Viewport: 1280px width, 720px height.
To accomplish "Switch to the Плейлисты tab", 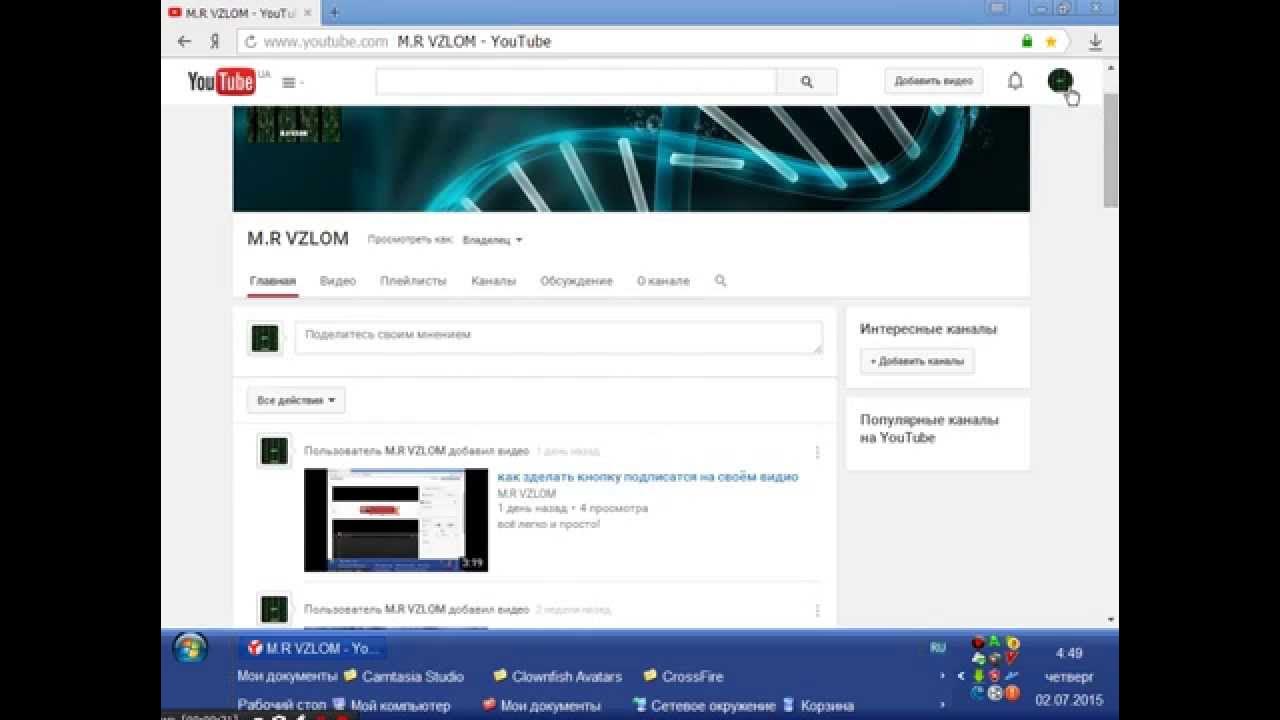I will pos(413,281).
